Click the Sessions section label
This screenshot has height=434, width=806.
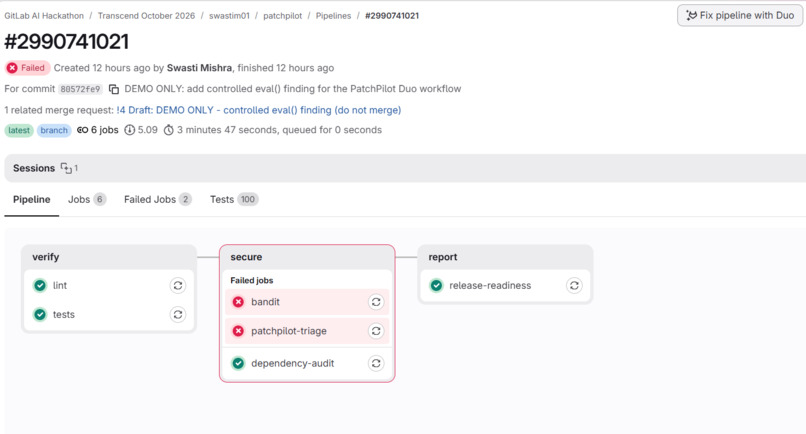[x=34, y=168]
